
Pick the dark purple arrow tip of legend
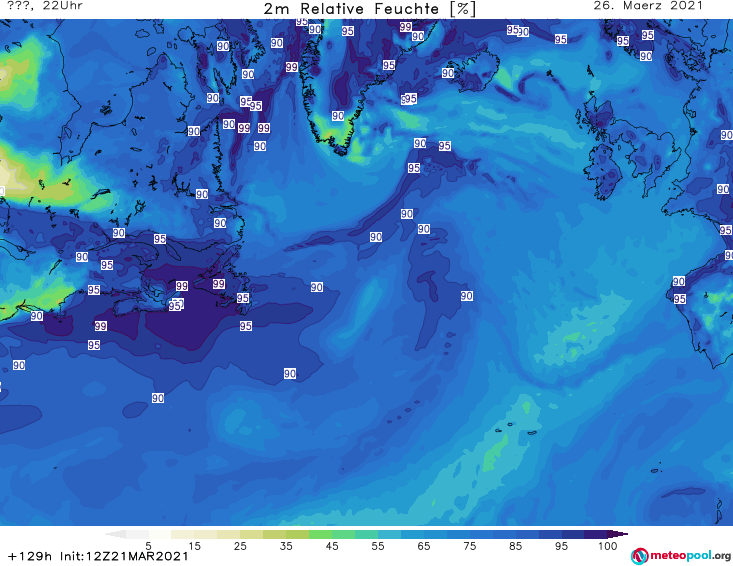618,534
